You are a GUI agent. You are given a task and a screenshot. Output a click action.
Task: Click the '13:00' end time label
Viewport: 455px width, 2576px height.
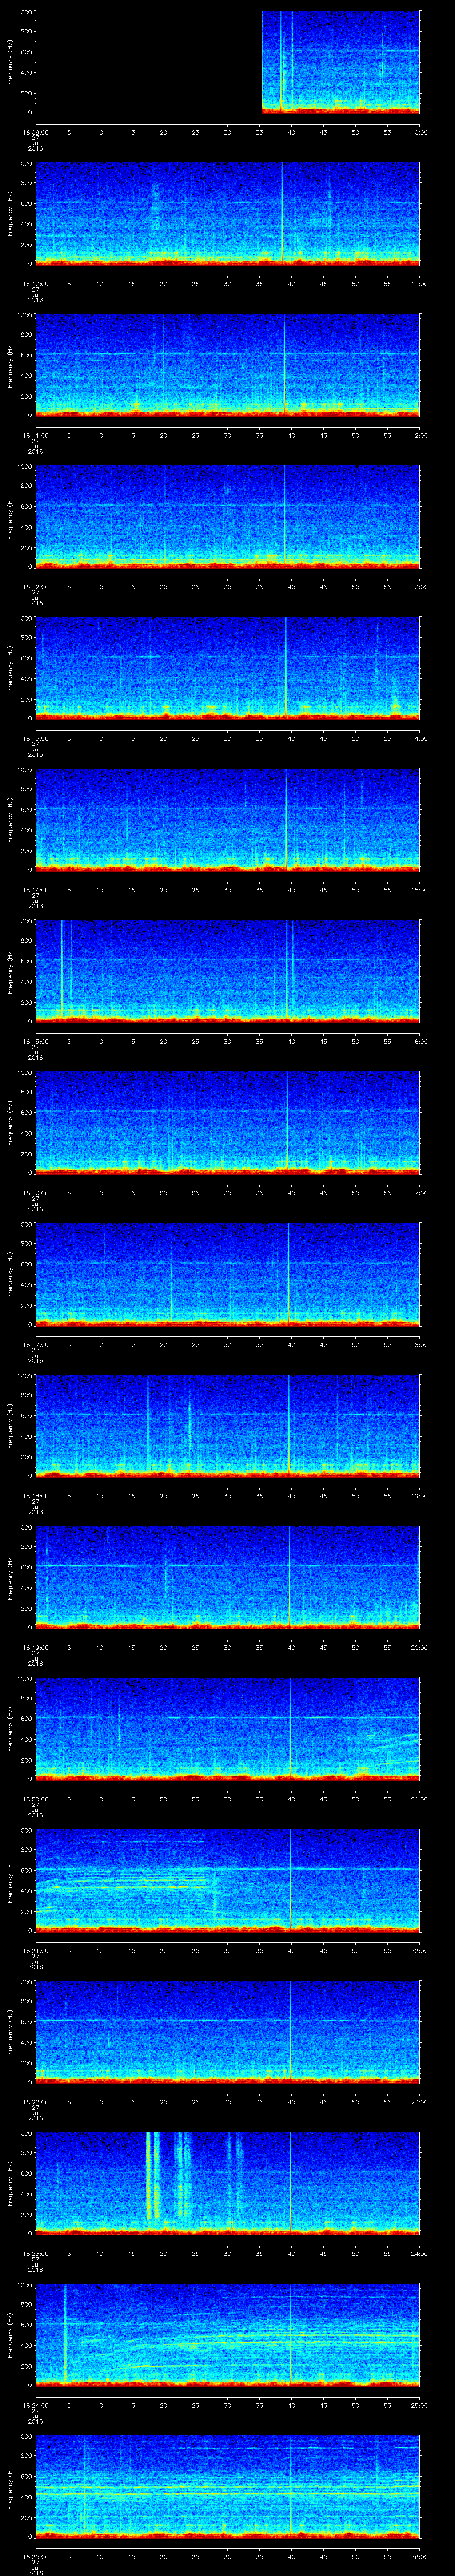[x=420, y=587]
